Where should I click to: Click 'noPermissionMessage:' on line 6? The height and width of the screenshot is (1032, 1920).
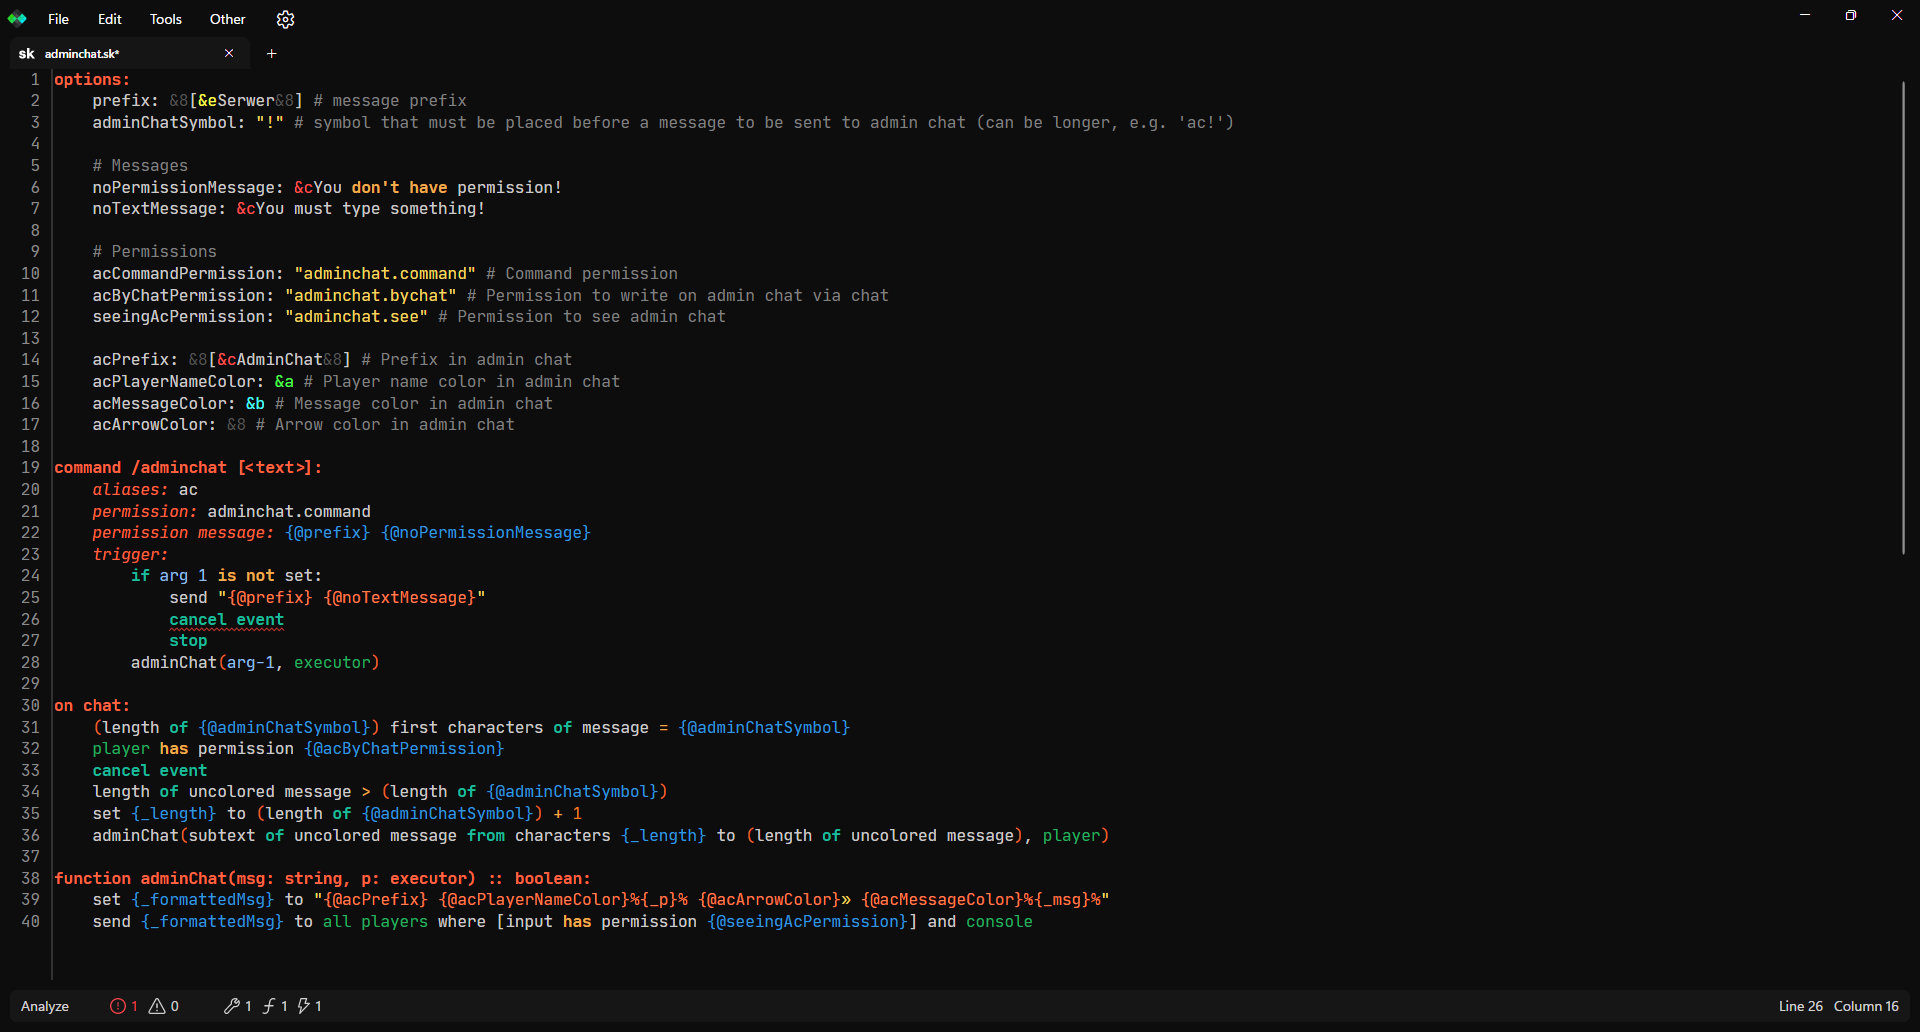point(188,188)
